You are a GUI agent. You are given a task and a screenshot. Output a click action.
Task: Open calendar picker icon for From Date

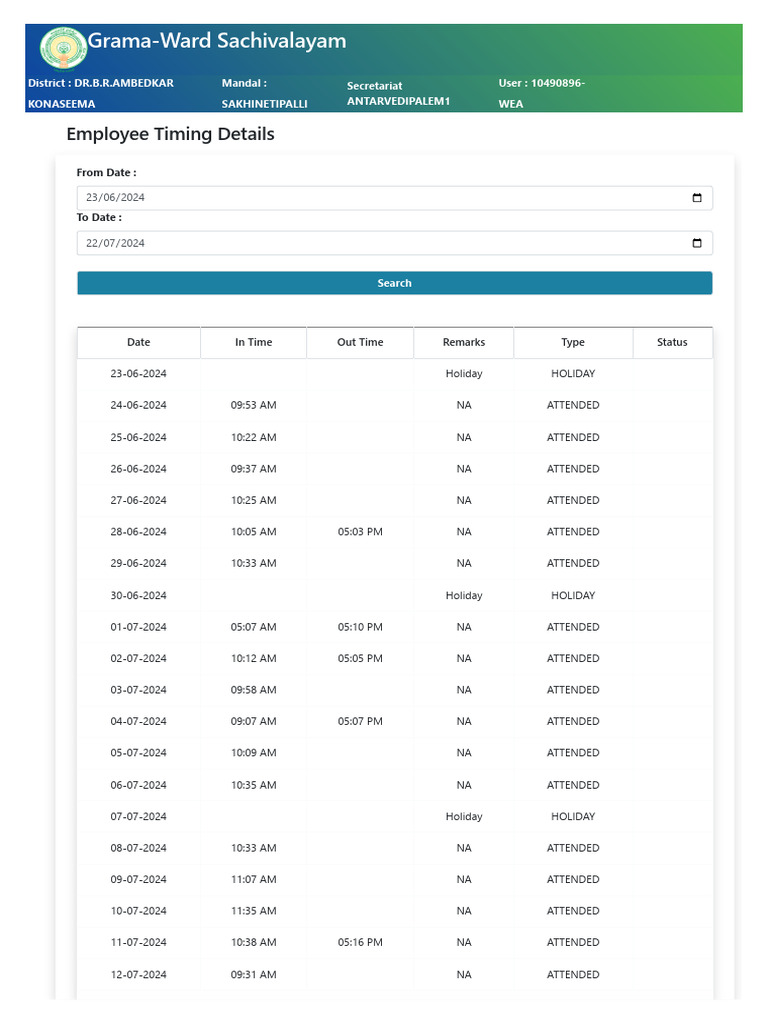(x=697, y=198)
